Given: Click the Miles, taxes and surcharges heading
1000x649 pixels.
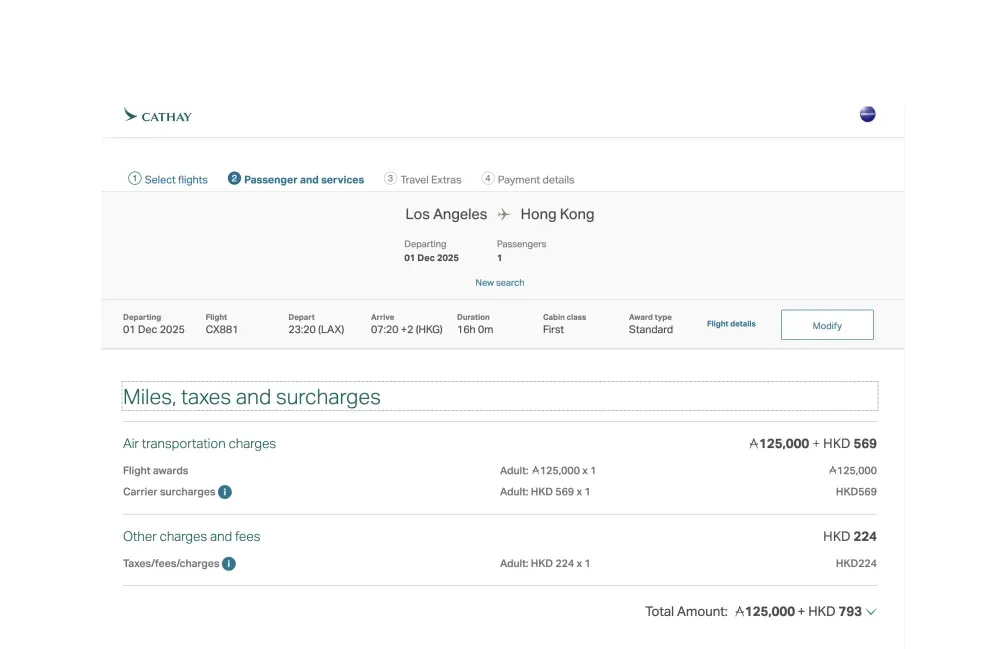Looking at the screenshot, I should 252,397.
